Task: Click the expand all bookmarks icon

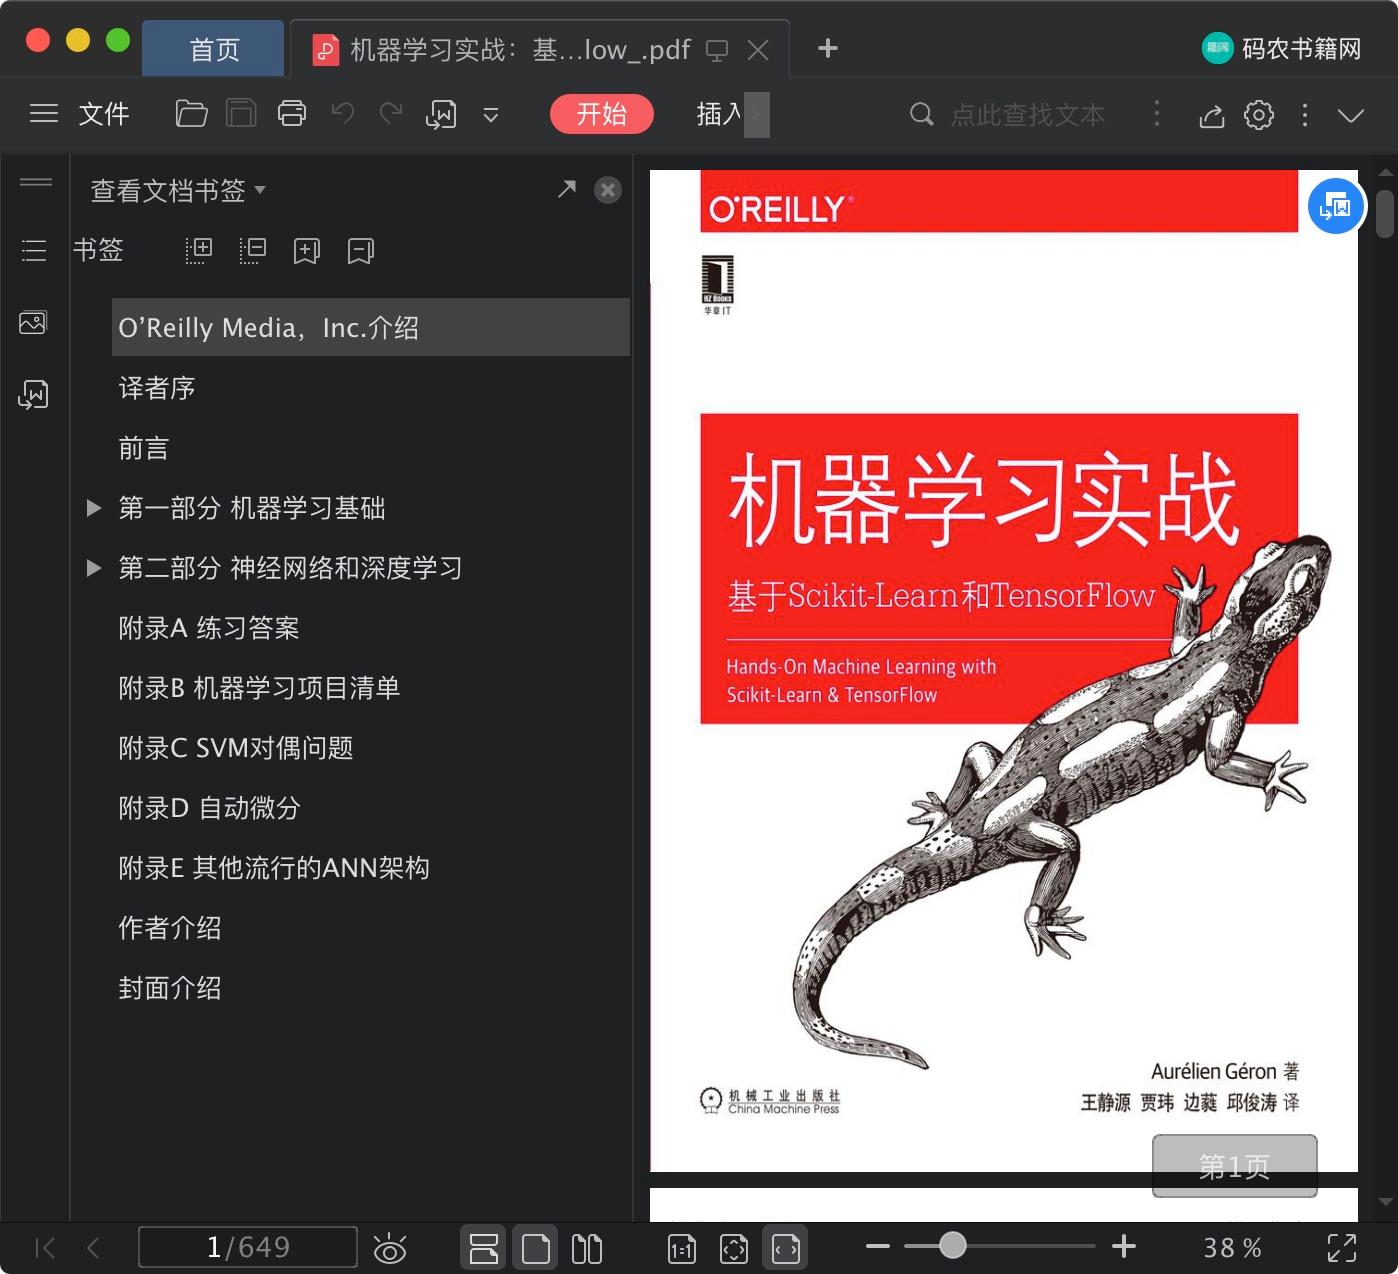Action: coord(199,250)
